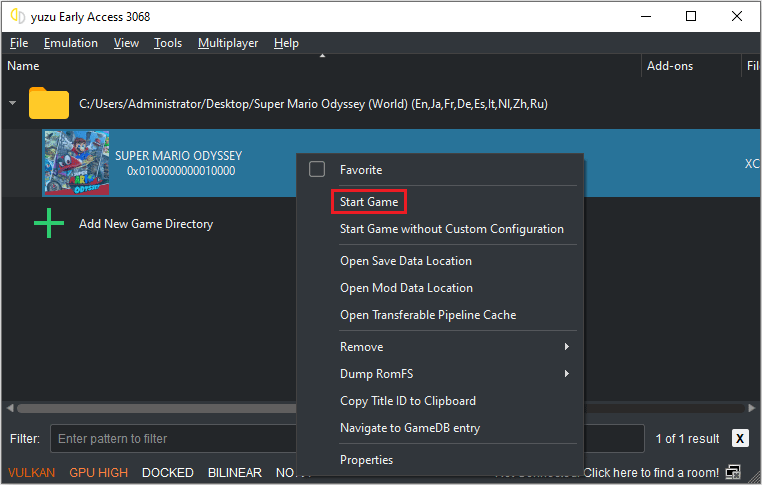
Task: Switch the DOCKED mode toggle
Action: point(168,473)
